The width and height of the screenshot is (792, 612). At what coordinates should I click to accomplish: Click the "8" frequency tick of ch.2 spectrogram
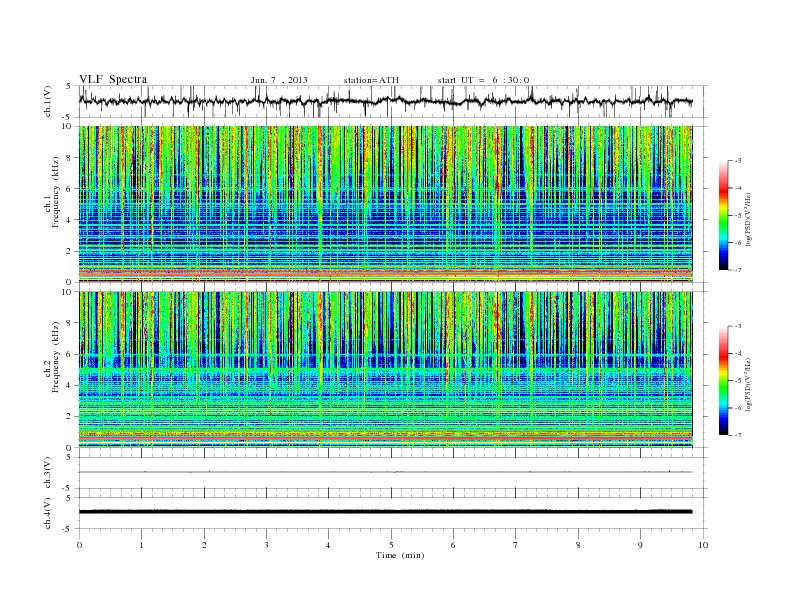click(69, 323)
